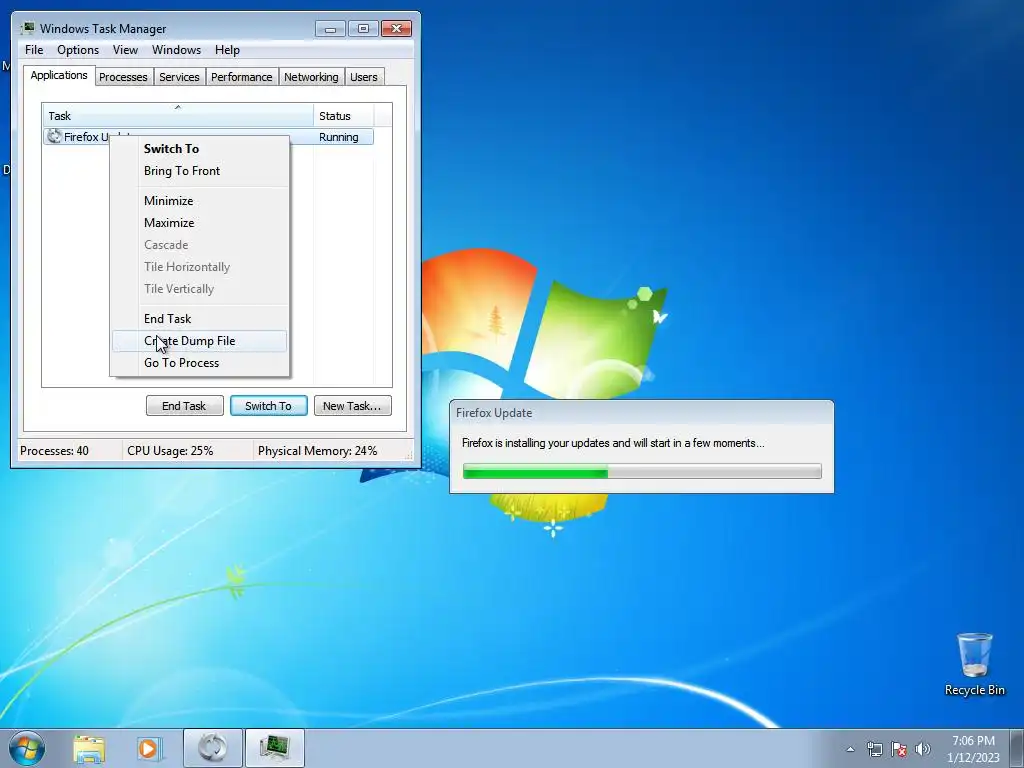Switch to the Applications tab
The width and height of the screenshot is (1024, 768).
coord(59,75)
